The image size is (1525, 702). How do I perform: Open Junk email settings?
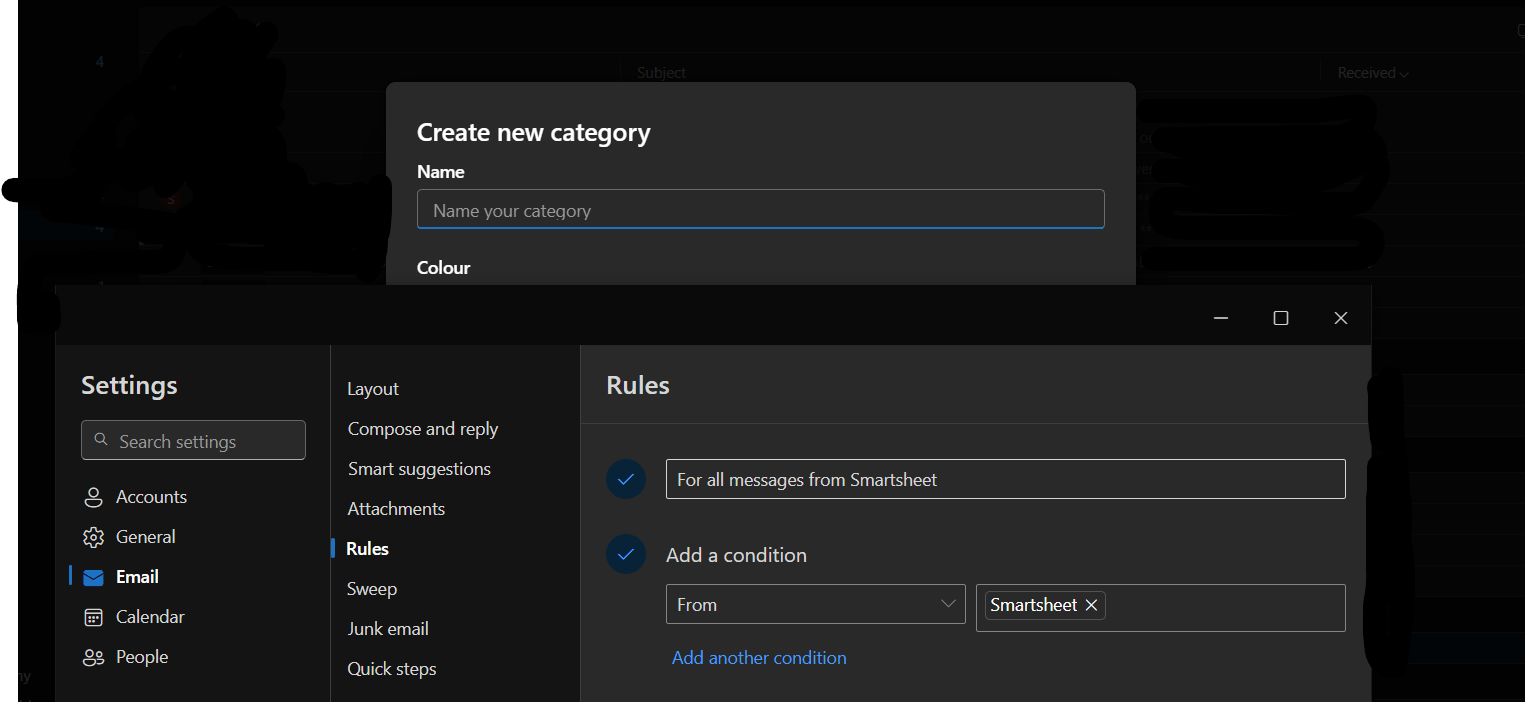pyautogui.click(x=388, y=629)
